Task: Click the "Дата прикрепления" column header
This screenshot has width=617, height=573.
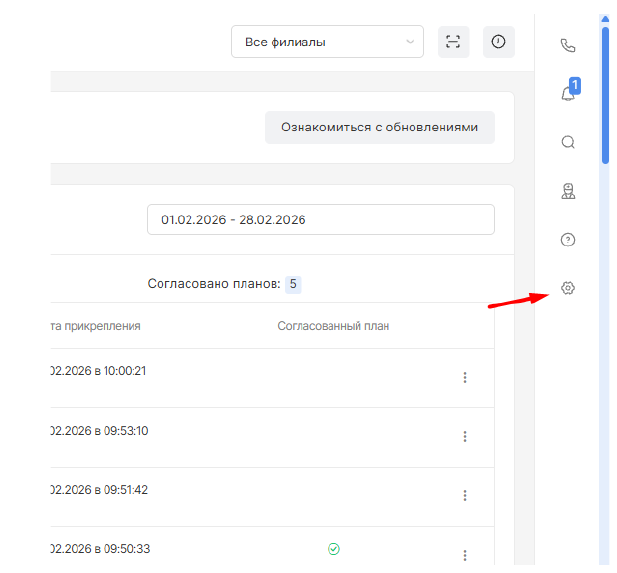Action: [x=95, y=326]
